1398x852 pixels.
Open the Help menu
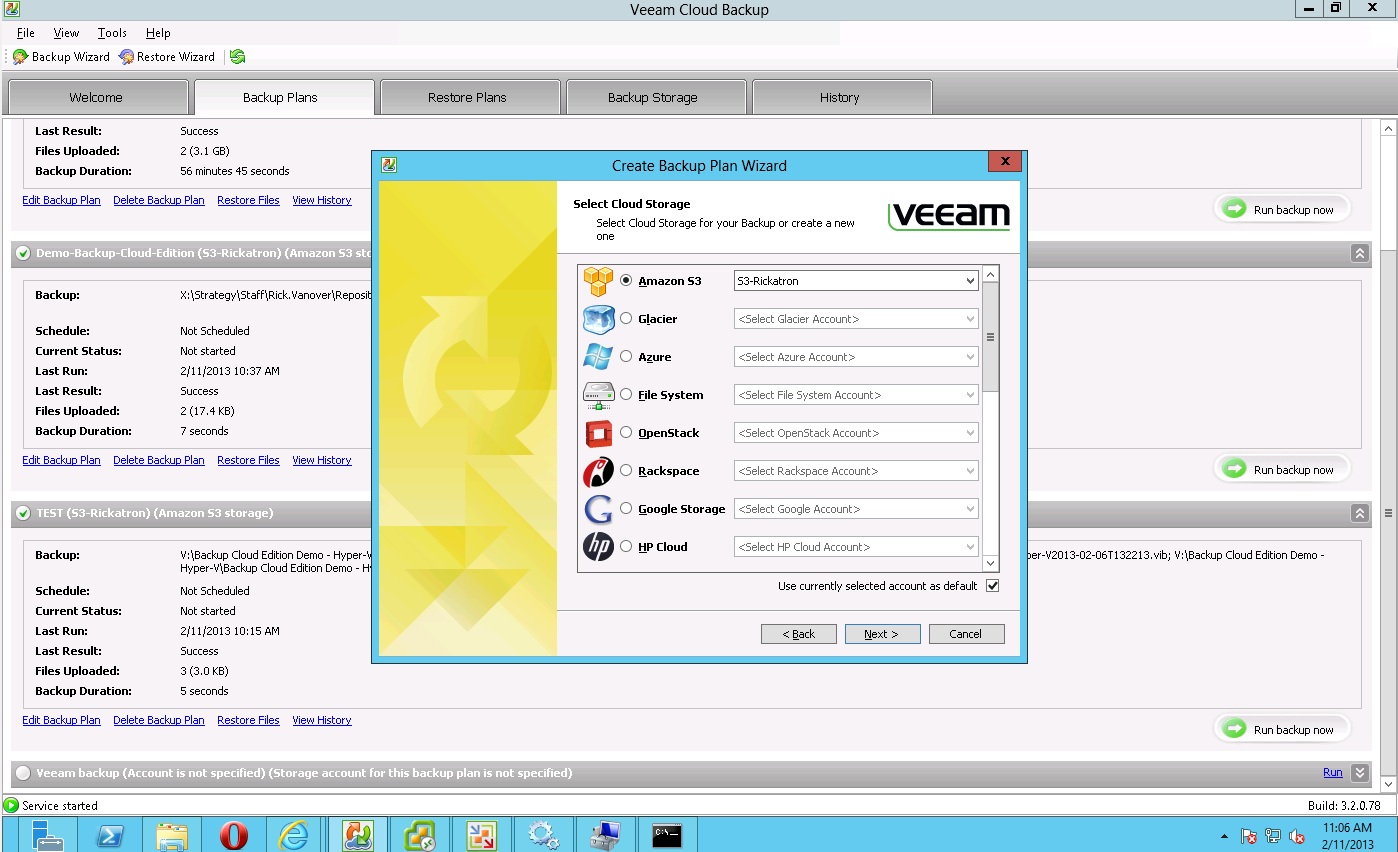click(x=158, y=33)
